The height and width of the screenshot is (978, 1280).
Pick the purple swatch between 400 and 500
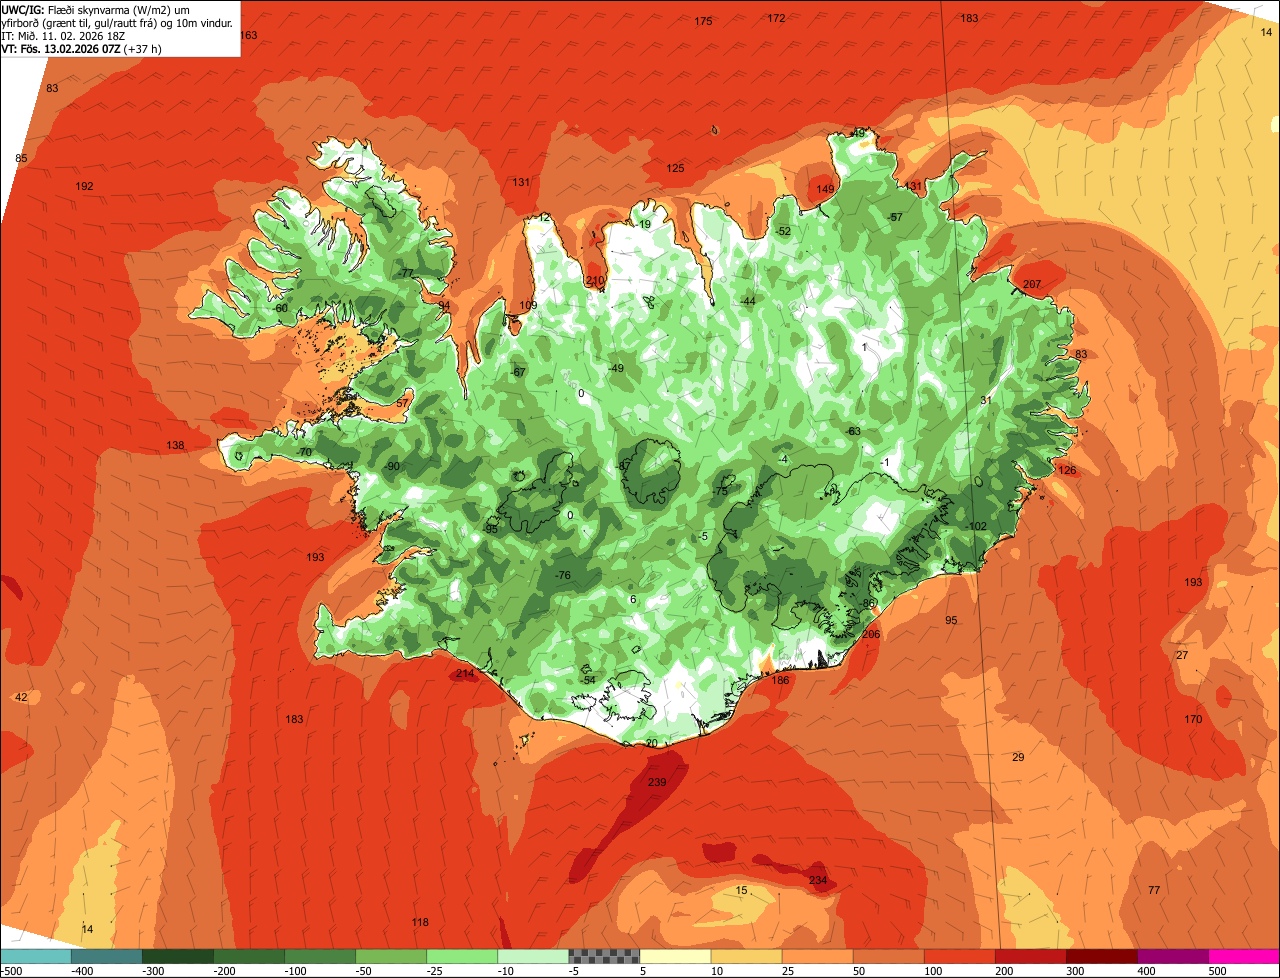point(1173,956)
